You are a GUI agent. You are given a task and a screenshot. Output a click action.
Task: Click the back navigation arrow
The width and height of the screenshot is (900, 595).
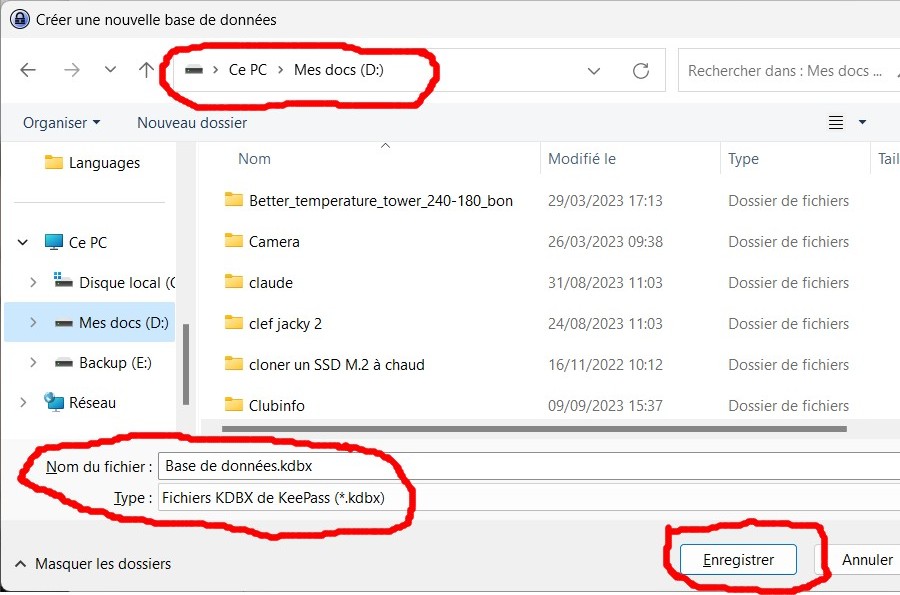[28, 70]
